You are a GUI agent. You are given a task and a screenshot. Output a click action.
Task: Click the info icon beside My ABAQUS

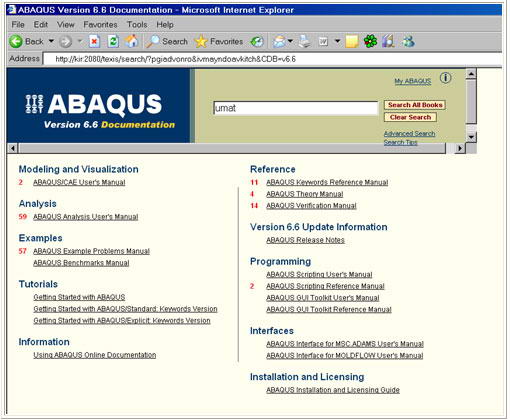click(x=446, y=78)
